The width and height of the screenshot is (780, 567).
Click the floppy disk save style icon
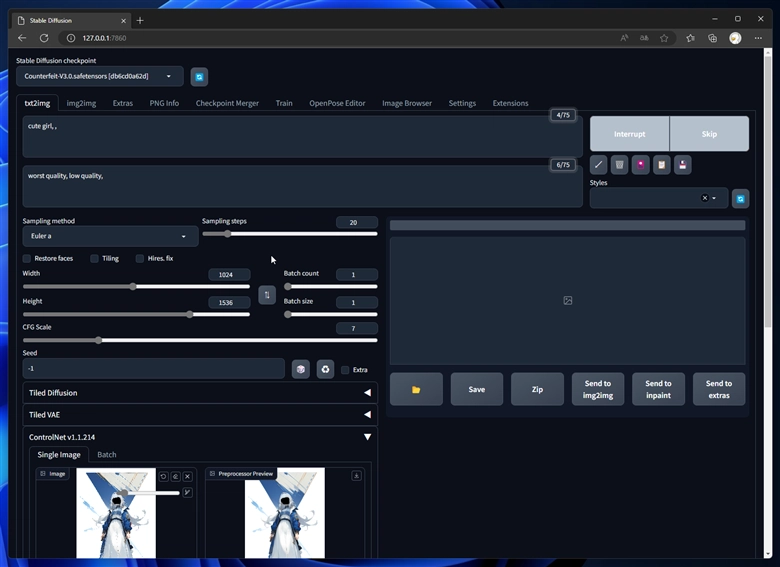[682, 165]
